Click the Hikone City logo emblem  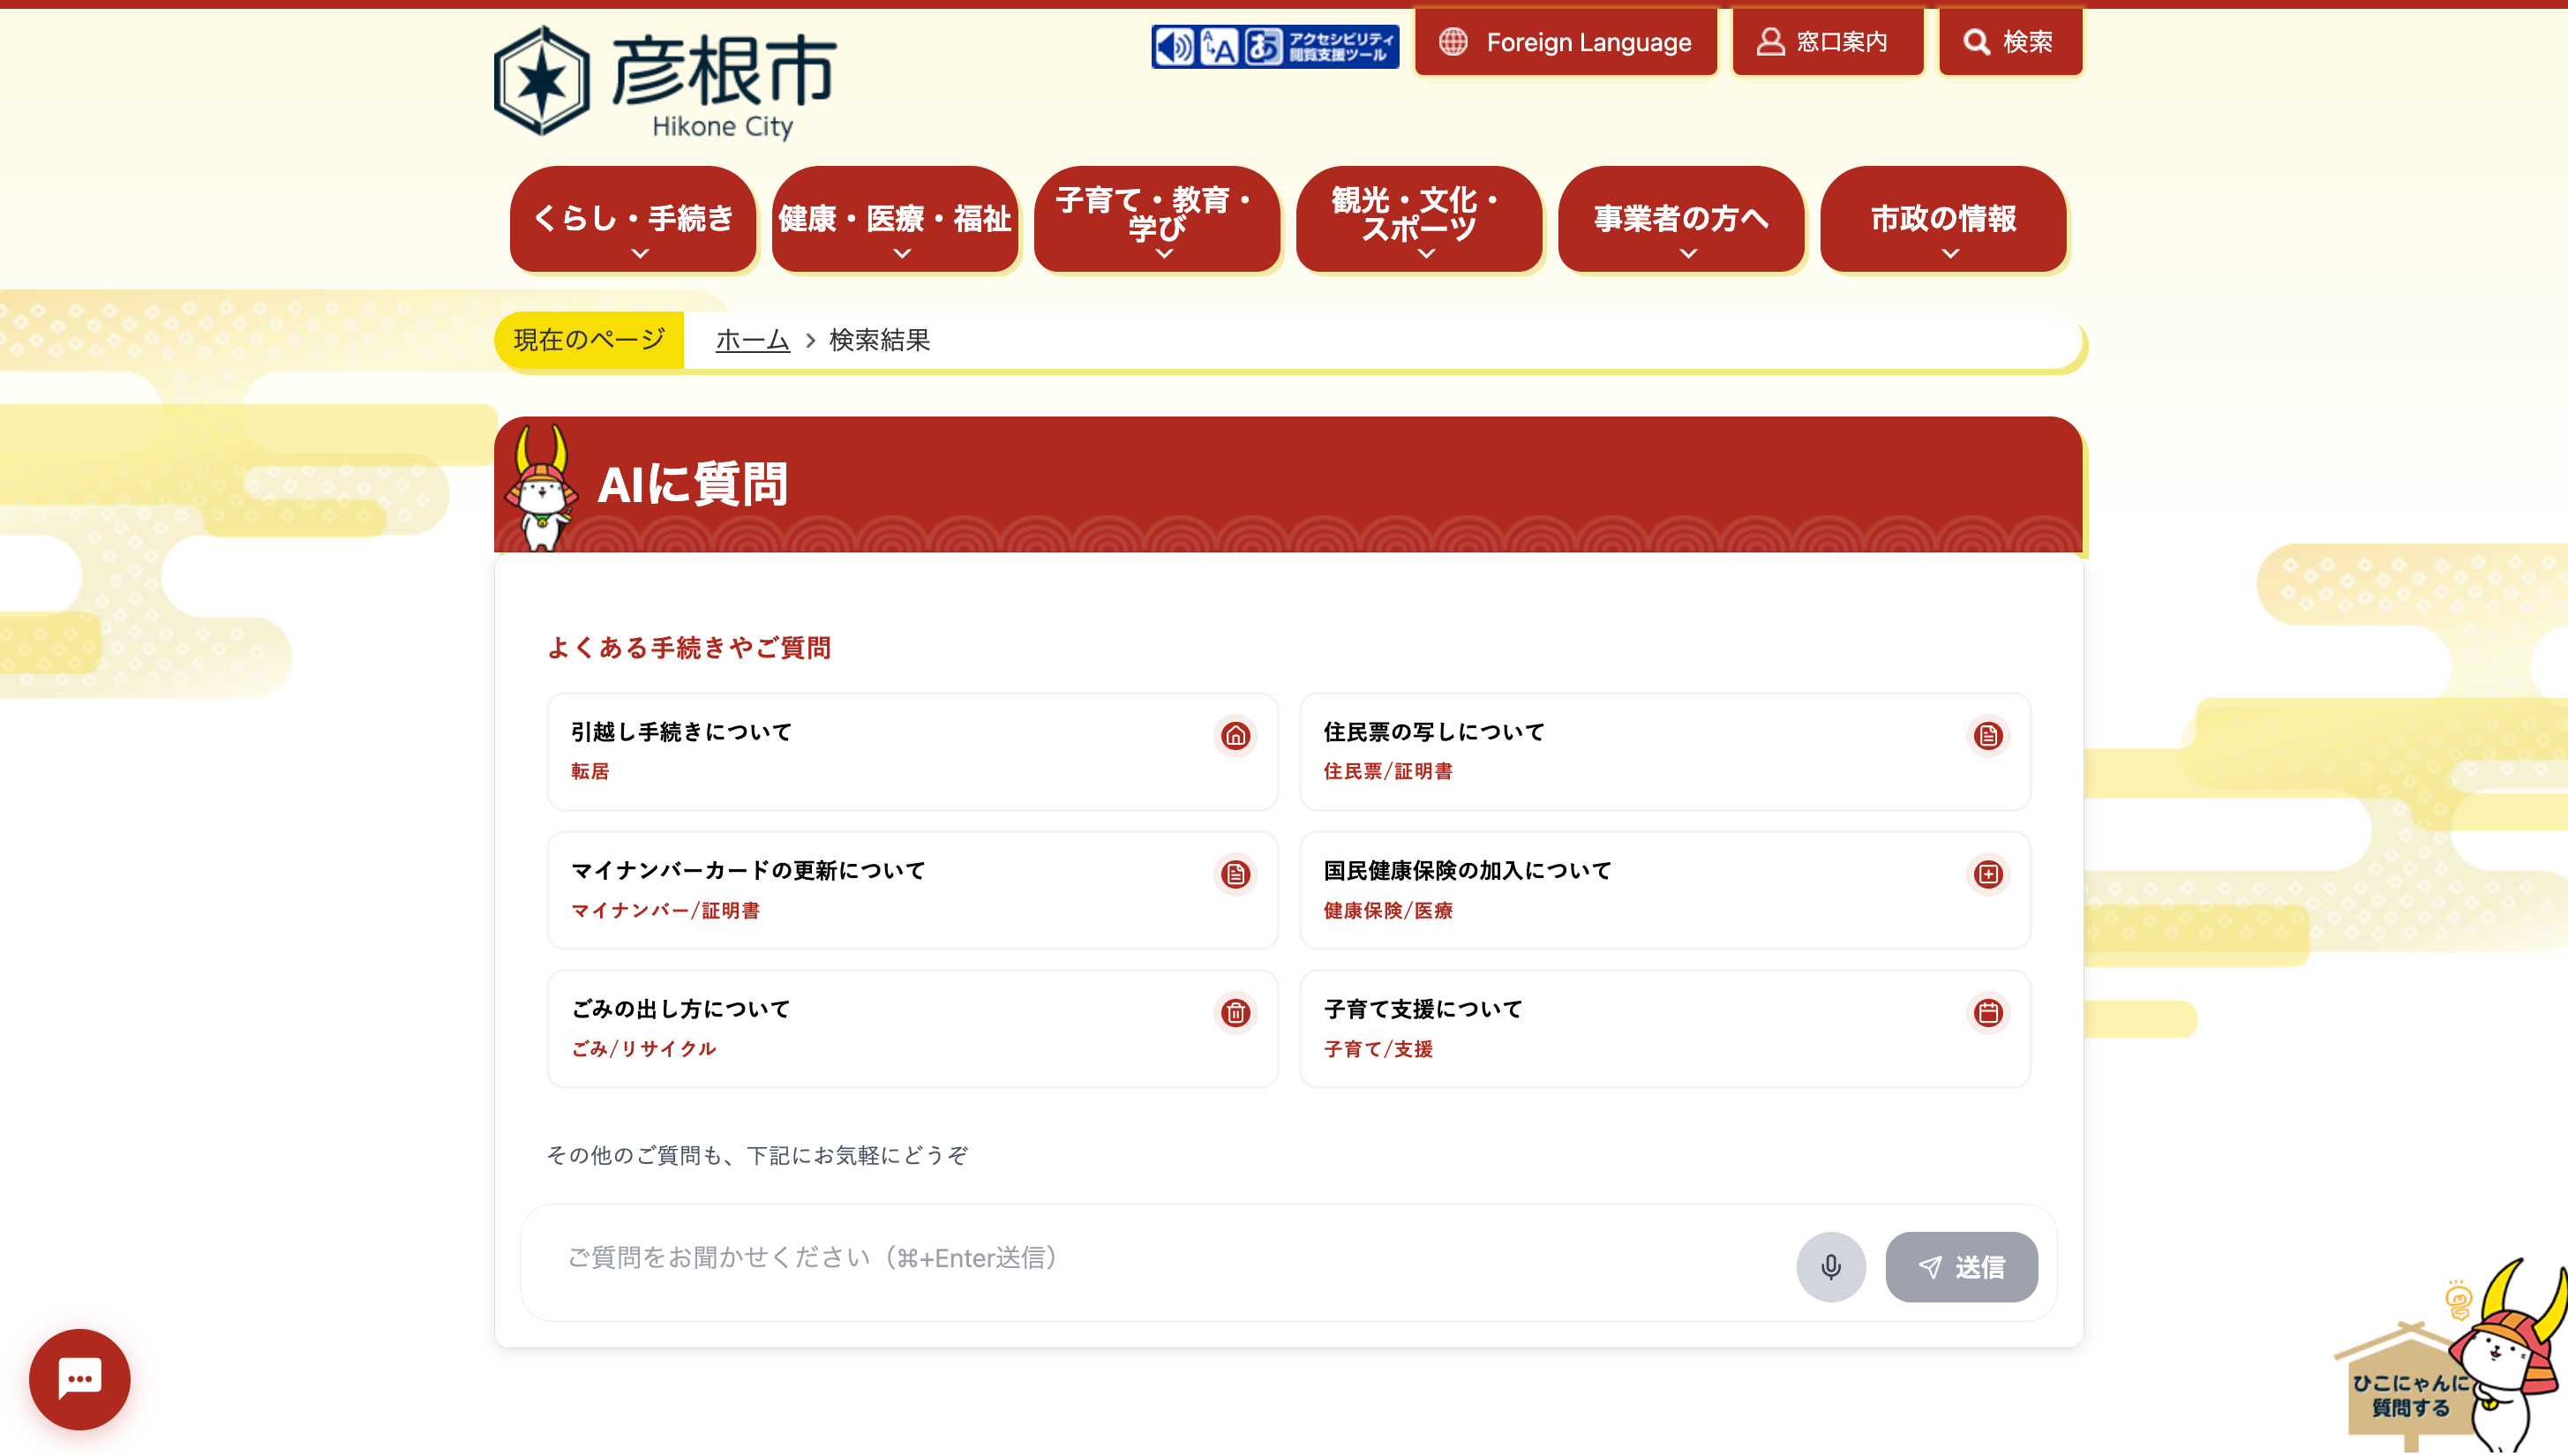click(x=541, y=82)
